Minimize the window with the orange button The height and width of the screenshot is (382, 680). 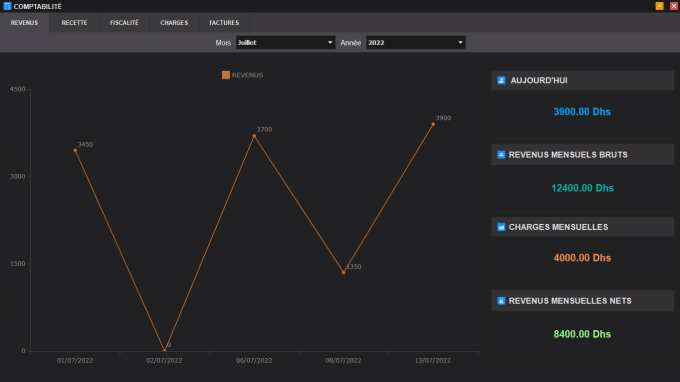point(660,6)
